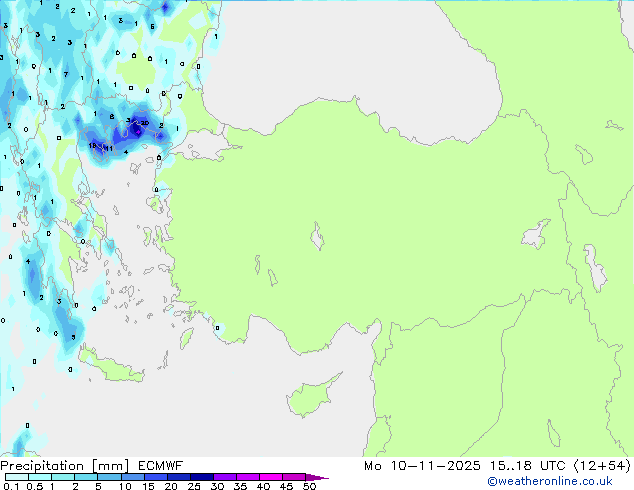Click the '7' precipitation value on map
Viewport: 634px width, 490px height.
(x=66, y=74)
